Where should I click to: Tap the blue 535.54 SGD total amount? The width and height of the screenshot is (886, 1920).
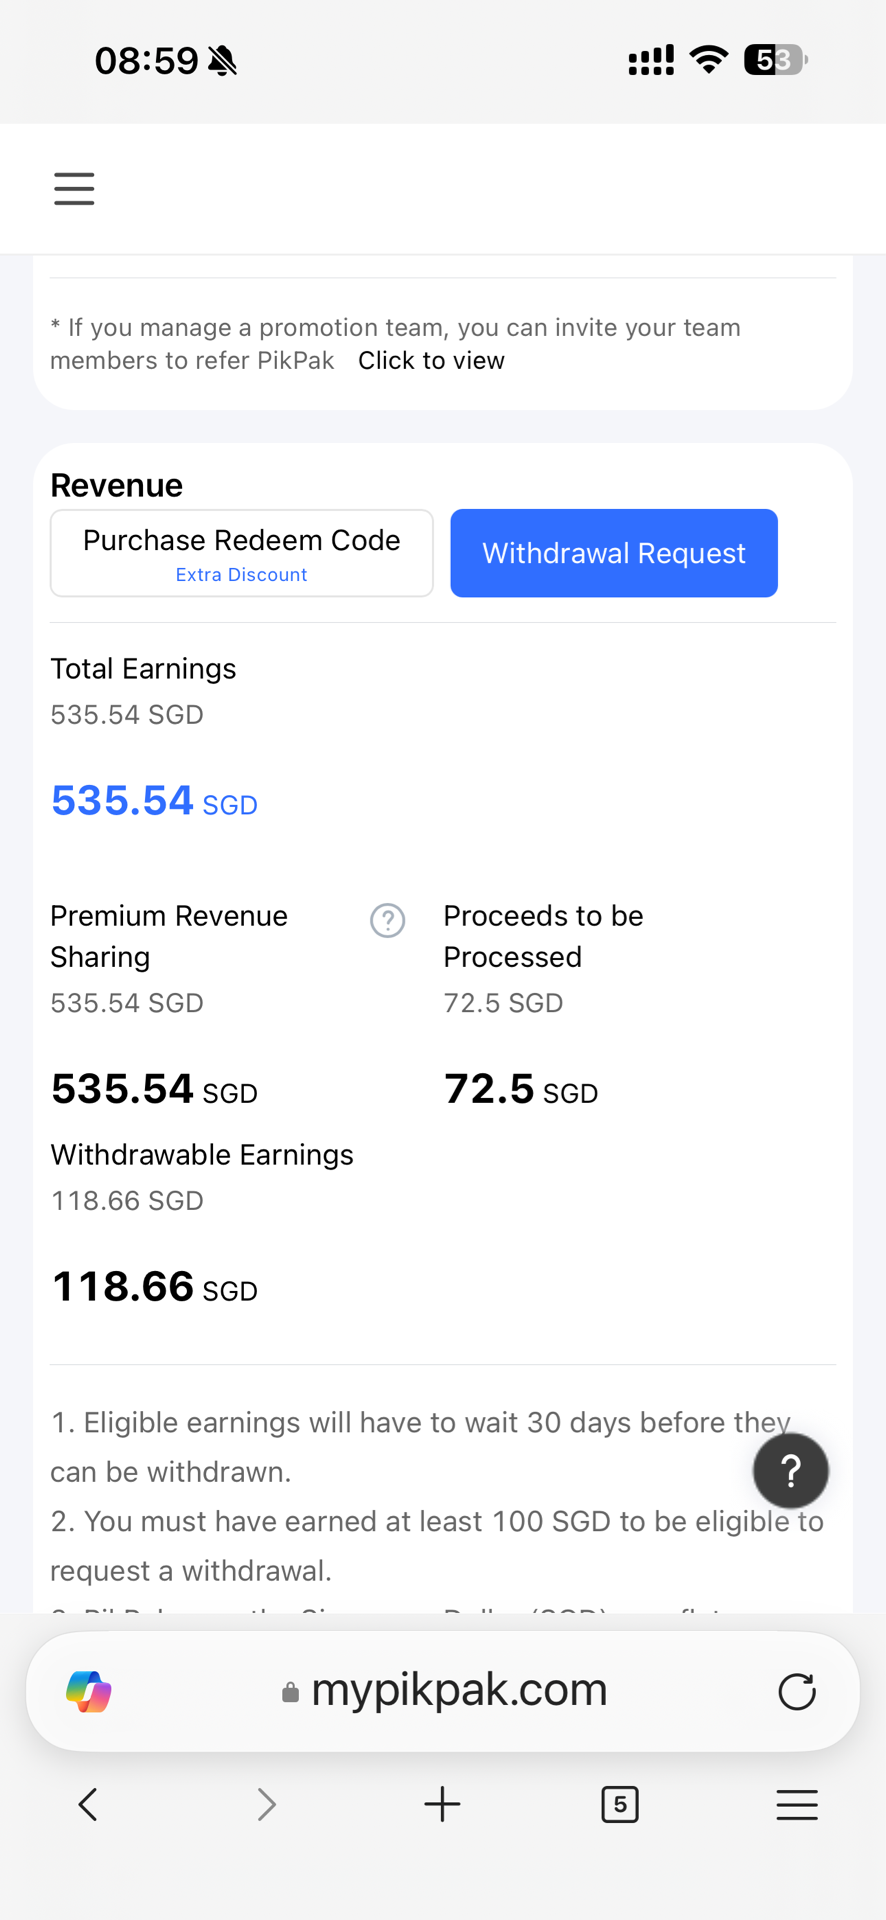pos(154,801)
